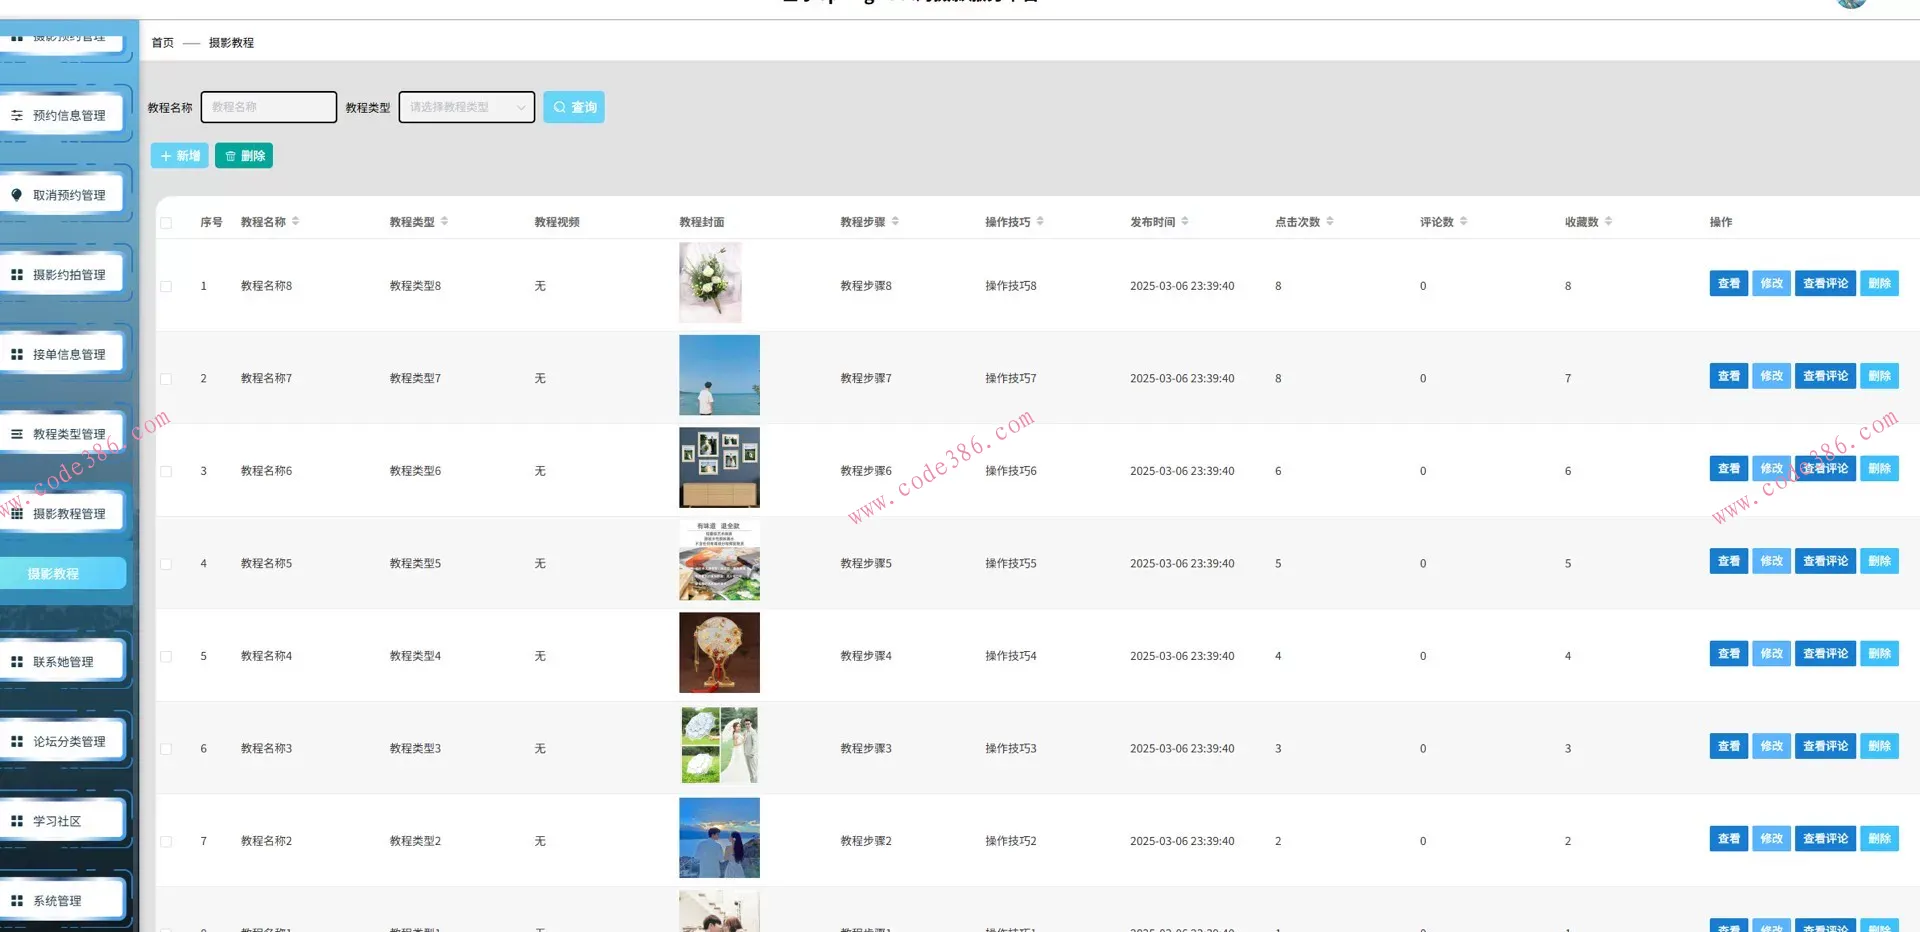Image resolution: width=1920 pixels, height=932 pixels.
Task: Click the sort arrows beside 教程名称 column
Action: pos(296,221)
